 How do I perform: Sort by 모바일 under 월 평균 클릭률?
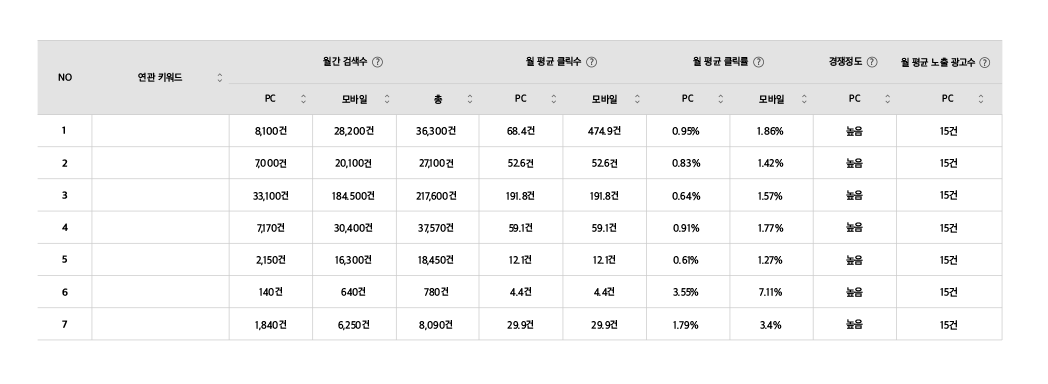point(804,100)
